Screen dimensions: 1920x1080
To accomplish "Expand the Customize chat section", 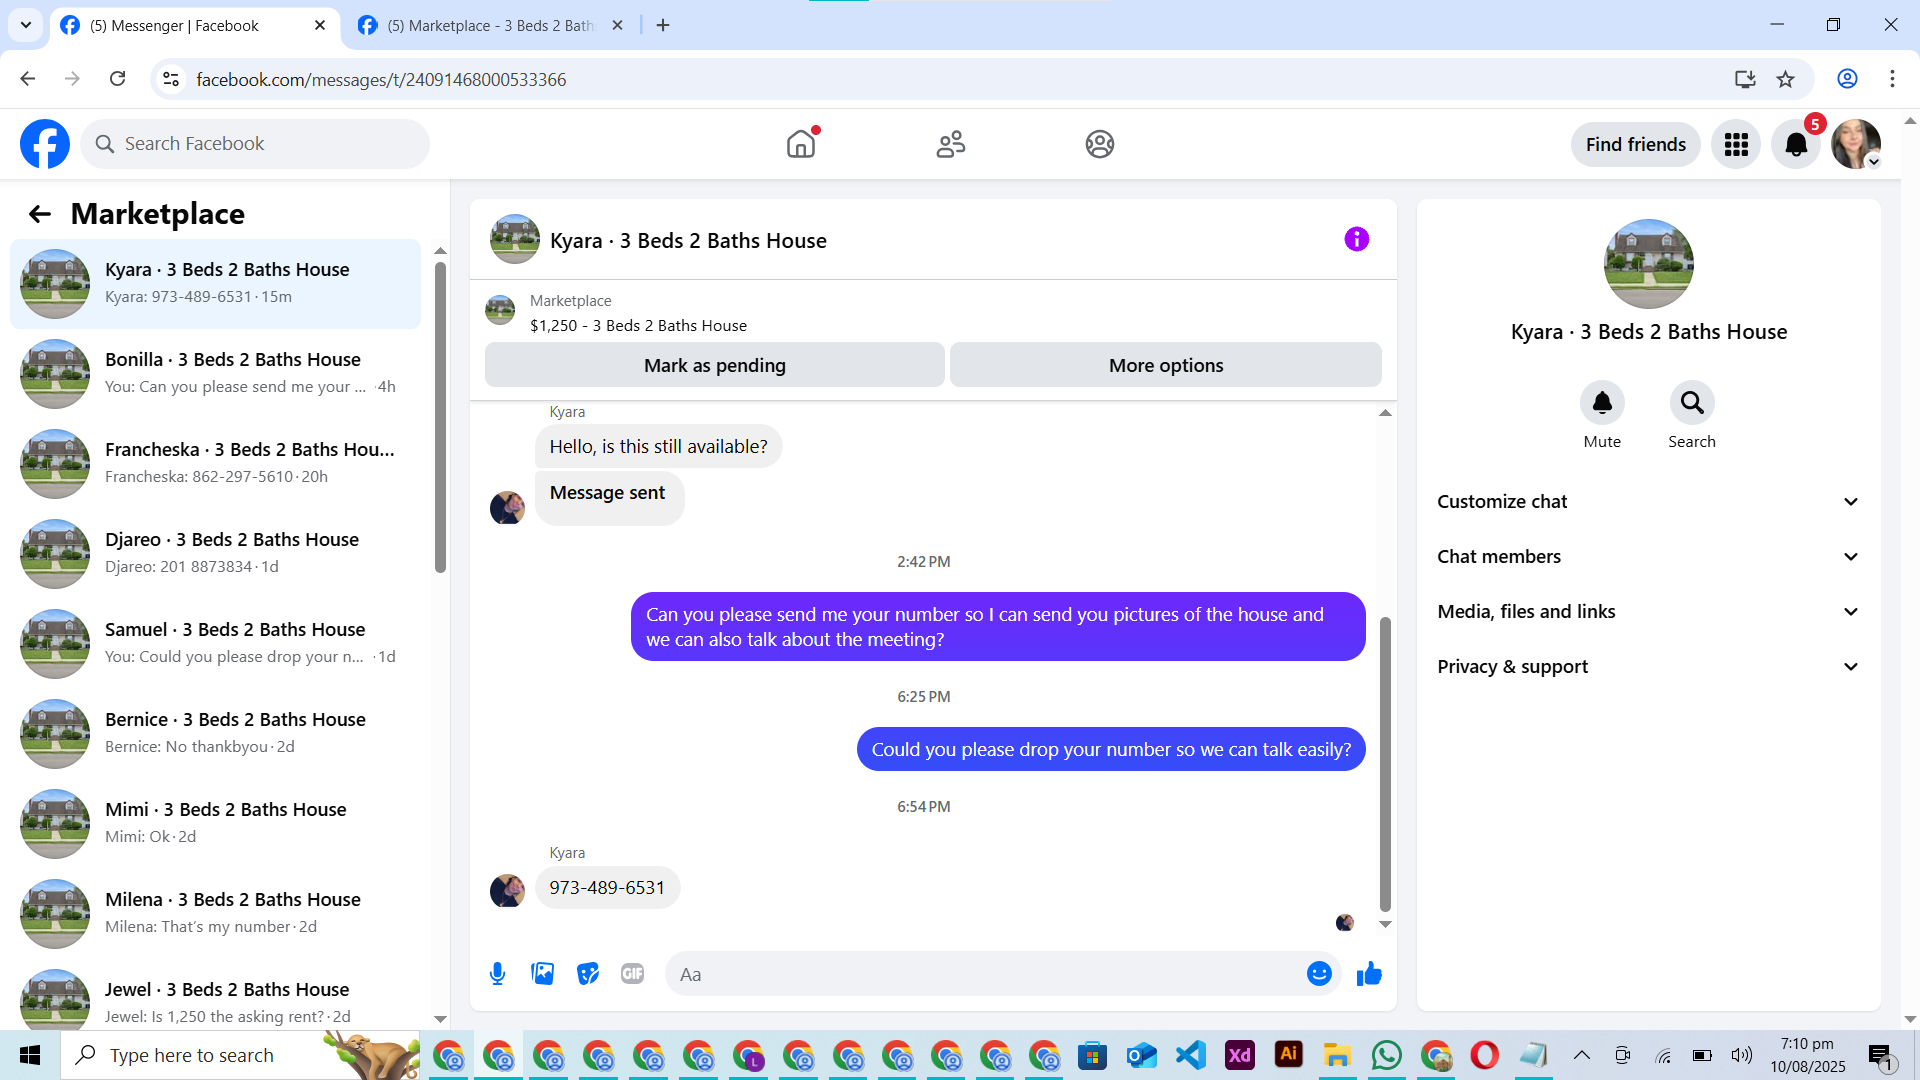I will (x=1648, y=502).
